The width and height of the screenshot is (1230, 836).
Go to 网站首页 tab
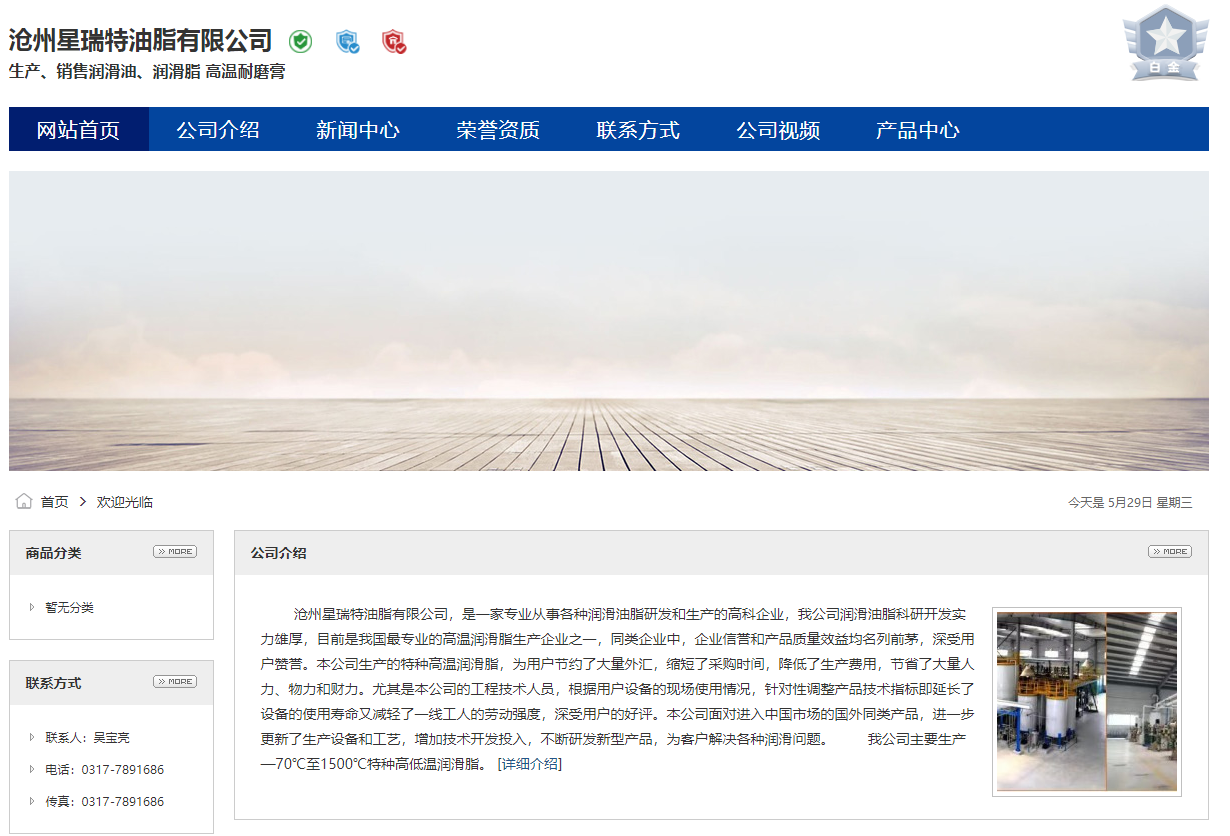coord(78,130)
